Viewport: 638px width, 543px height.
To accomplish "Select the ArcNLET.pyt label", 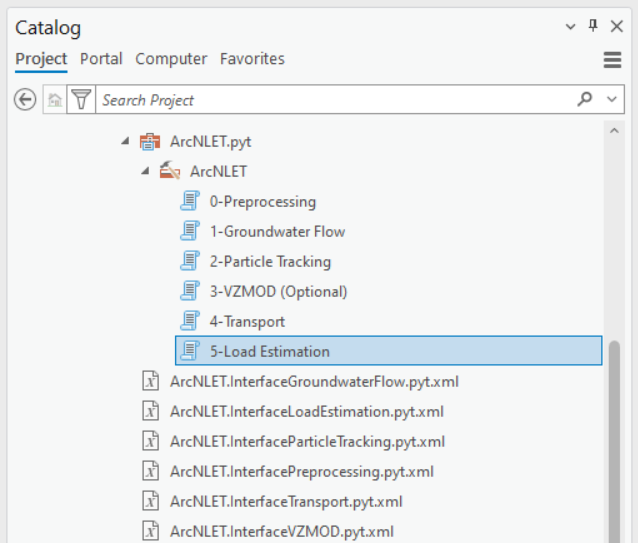I will pyautogui.click(x=210, y=142).
